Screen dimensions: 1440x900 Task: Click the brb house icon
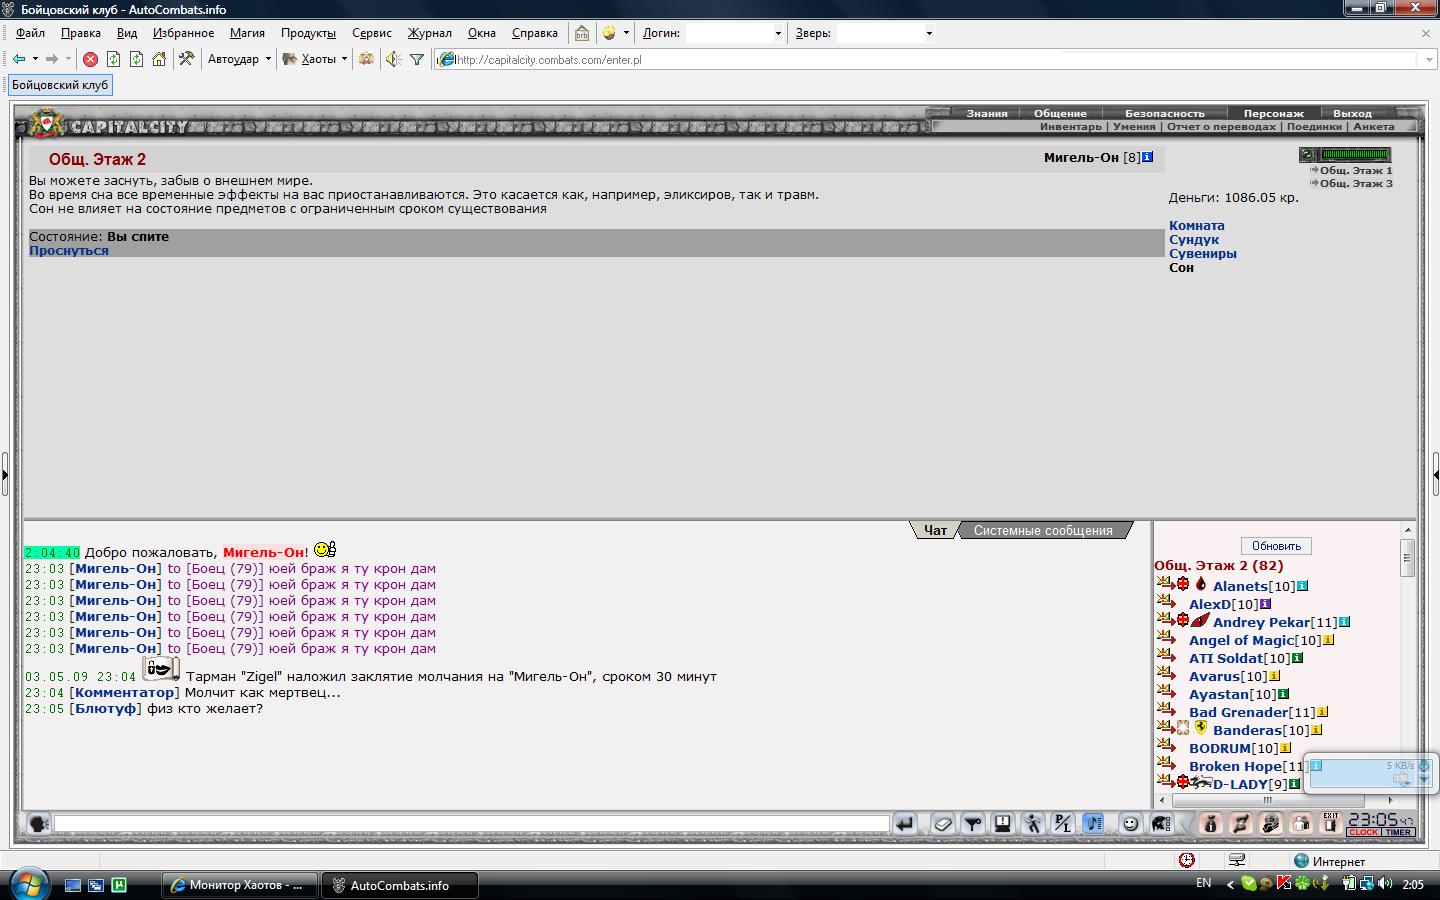coord(582,33)
